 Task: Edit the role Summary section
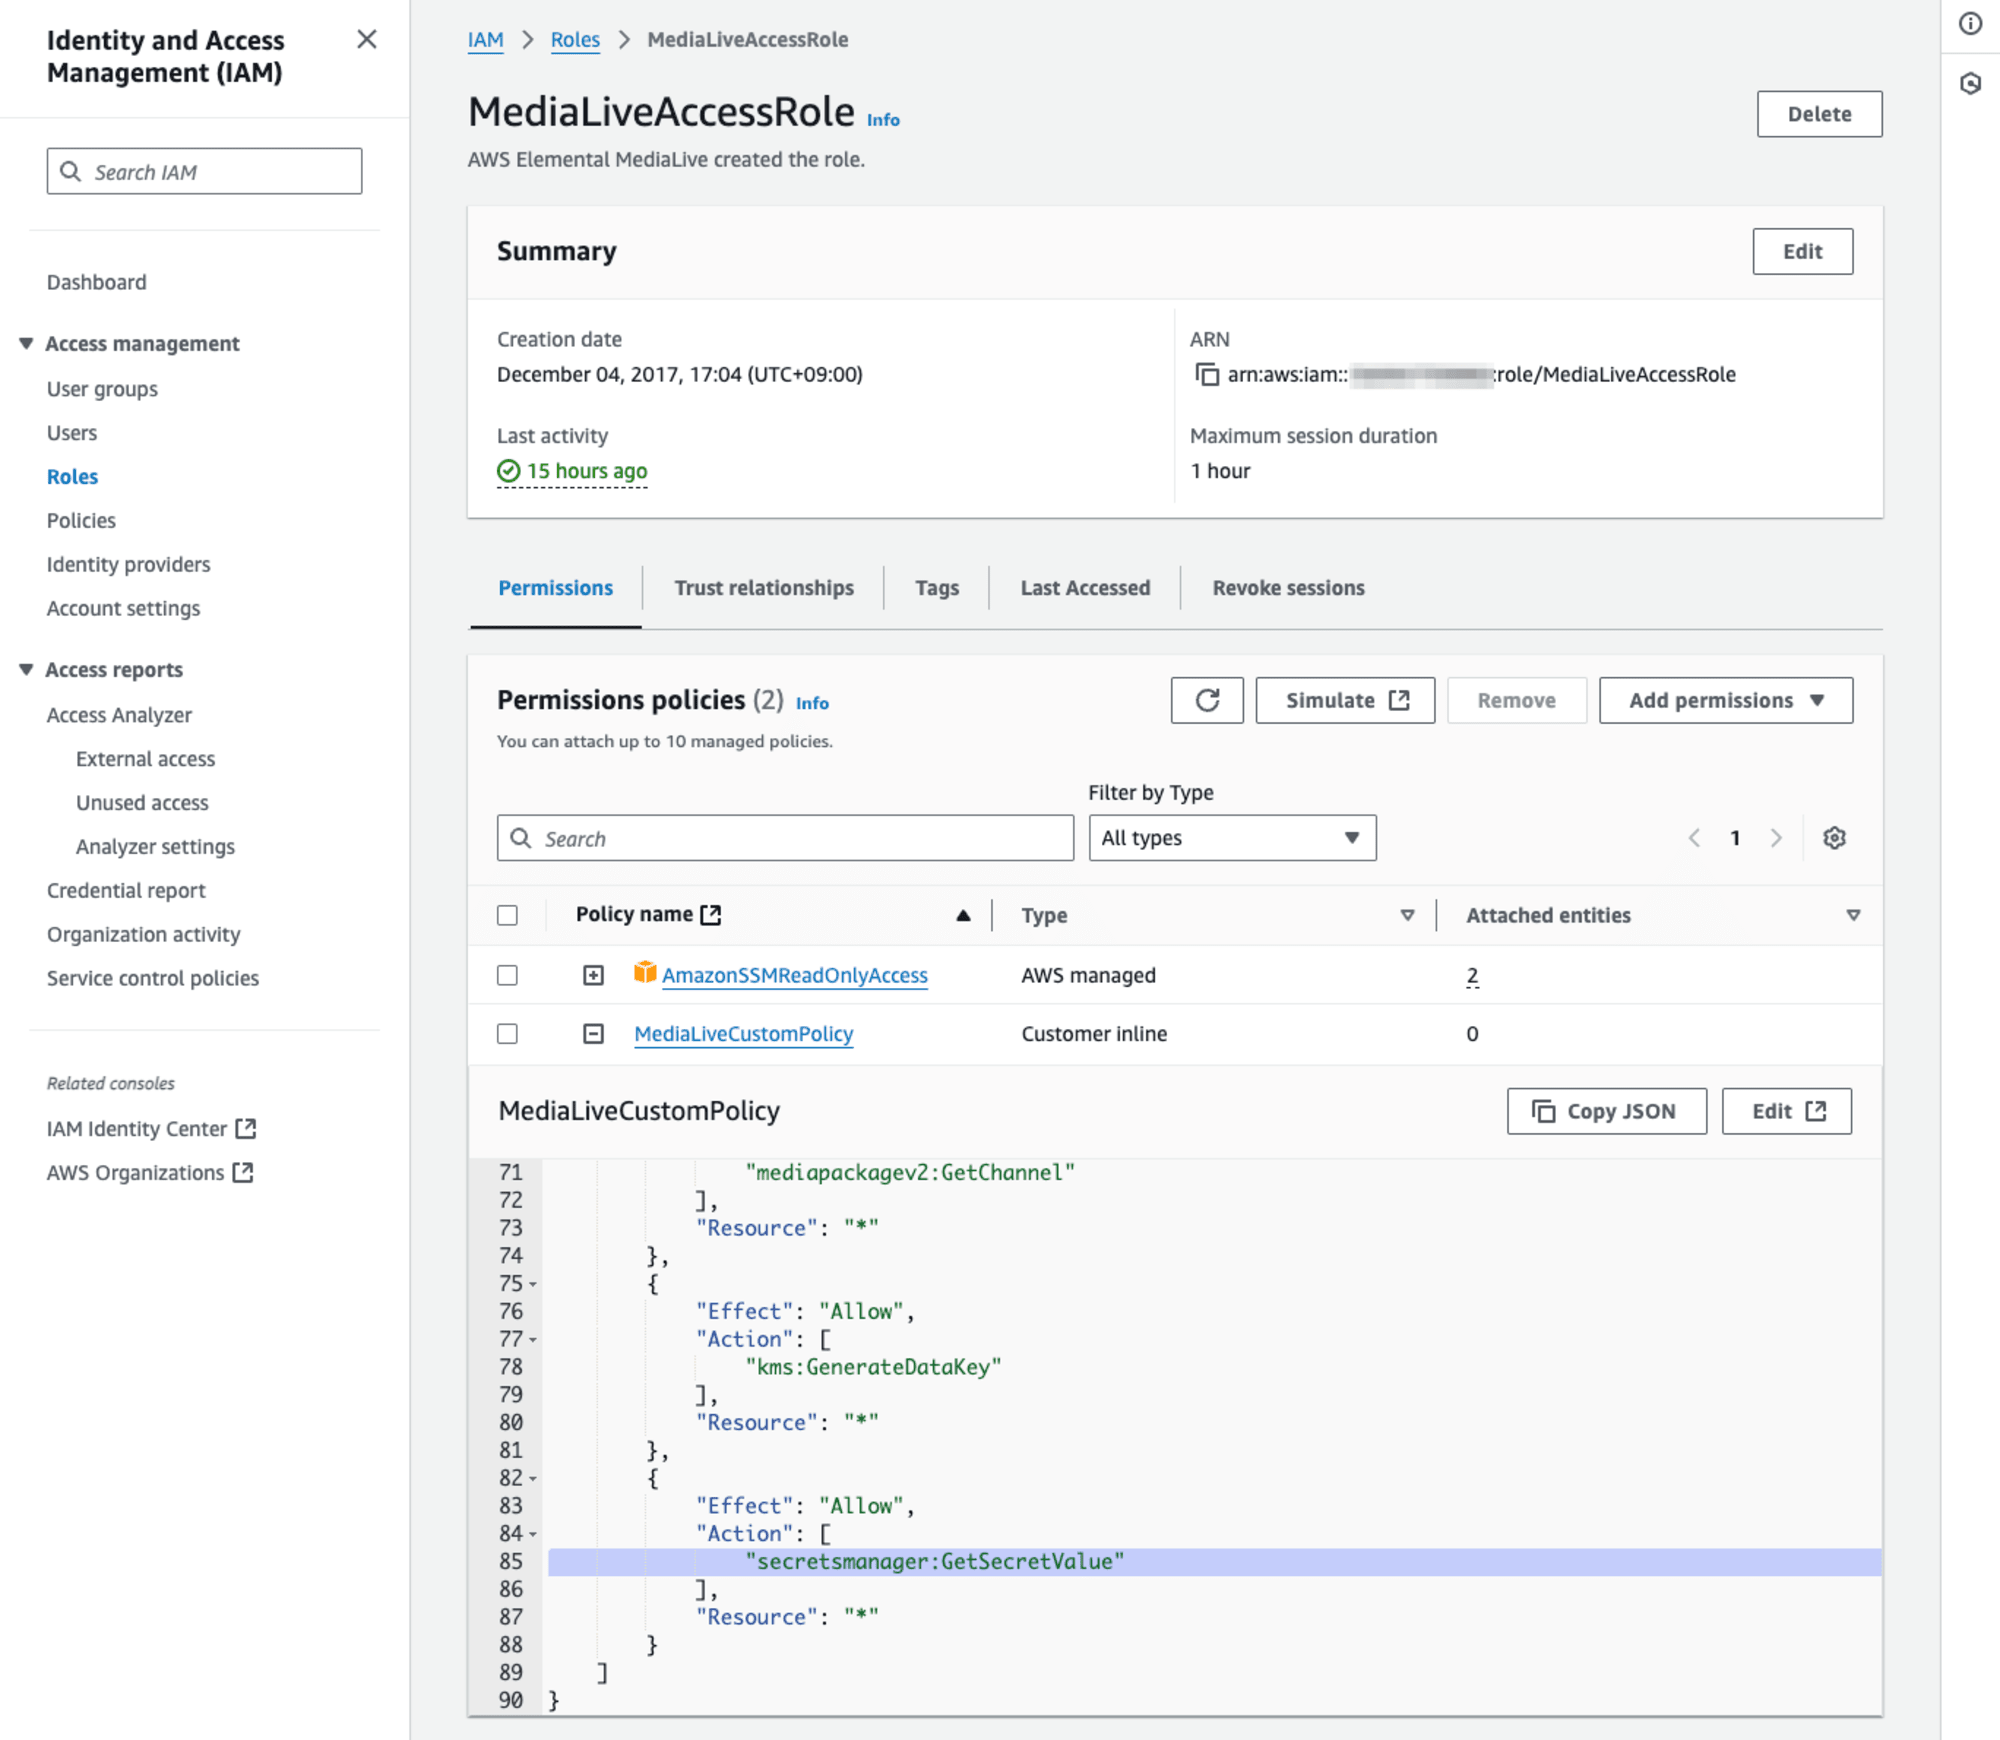(1802, 251)
